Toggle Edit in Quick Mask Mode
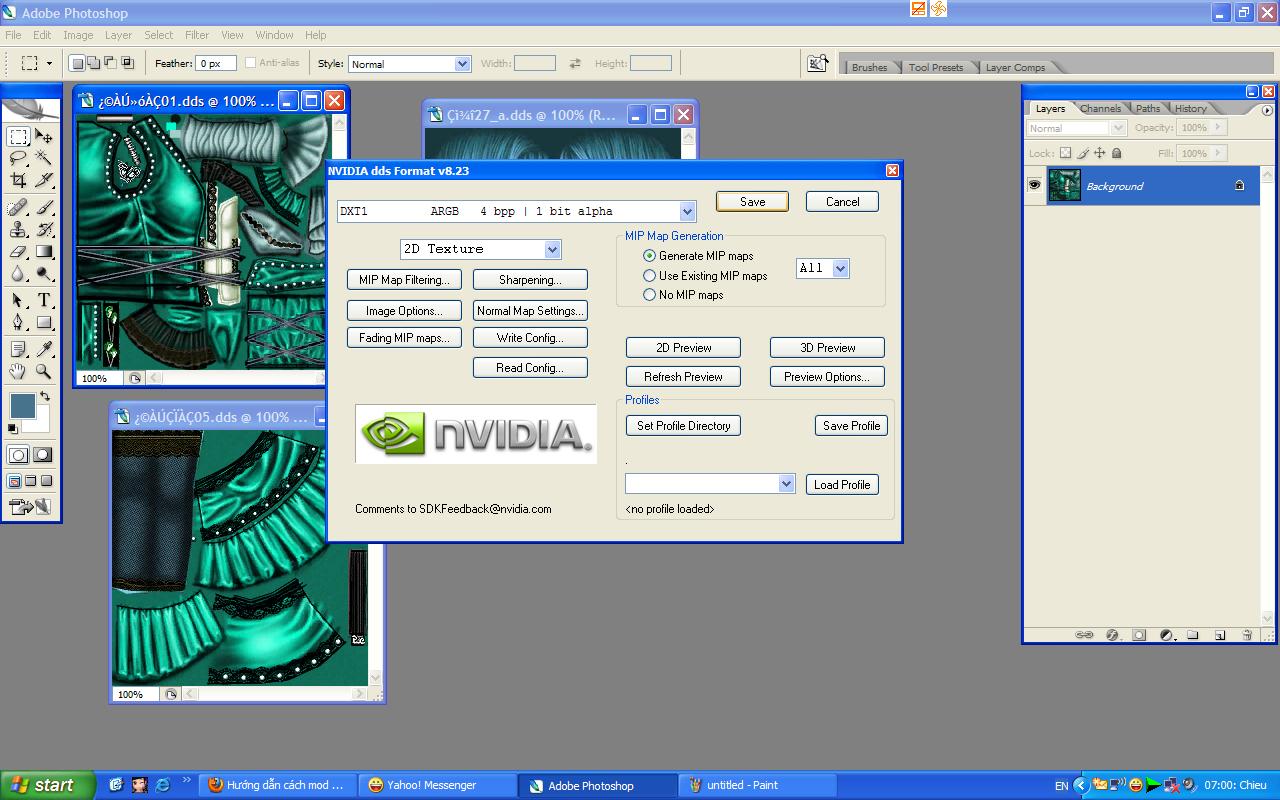This screenshot has height=800, width=1280. coord(43,455)
